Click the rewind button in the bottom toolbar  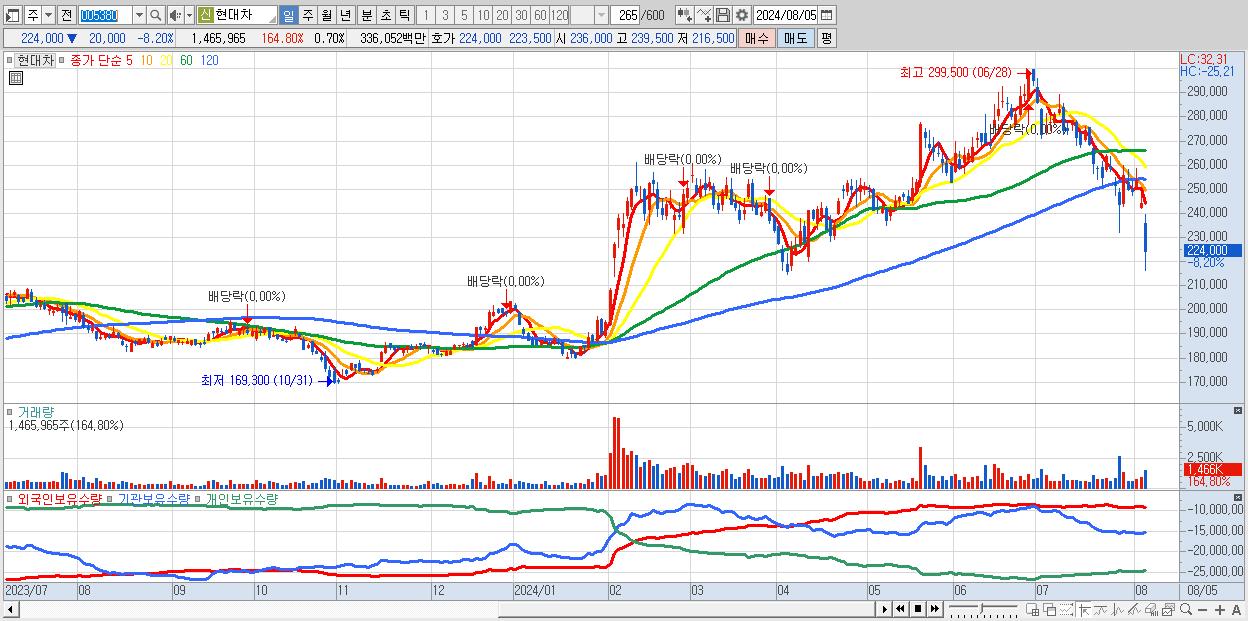point(900,609)
